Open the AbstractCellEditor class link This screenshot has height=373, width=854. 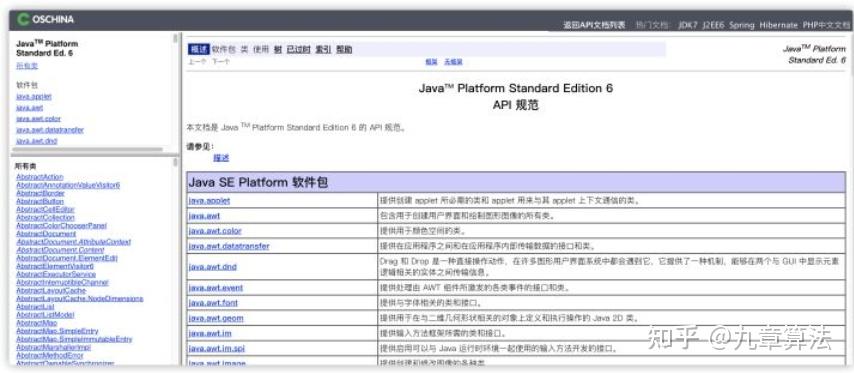[45, 209]
